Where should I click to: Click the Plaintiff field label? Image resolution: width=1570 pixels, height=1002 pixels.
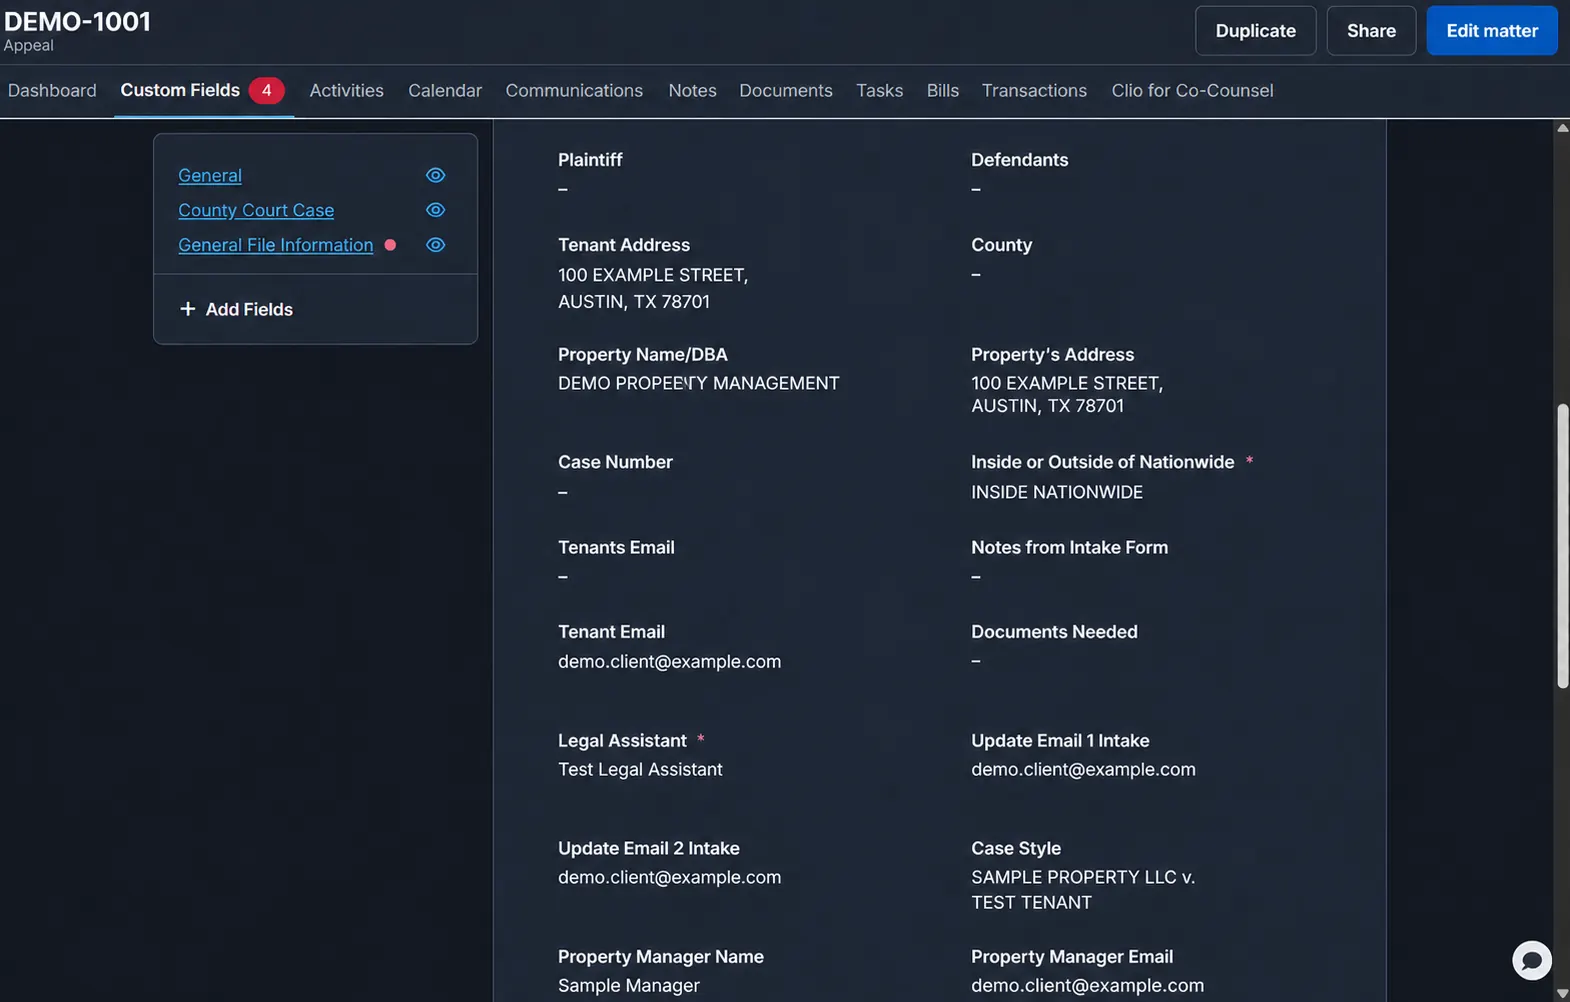tap(590, 160)
